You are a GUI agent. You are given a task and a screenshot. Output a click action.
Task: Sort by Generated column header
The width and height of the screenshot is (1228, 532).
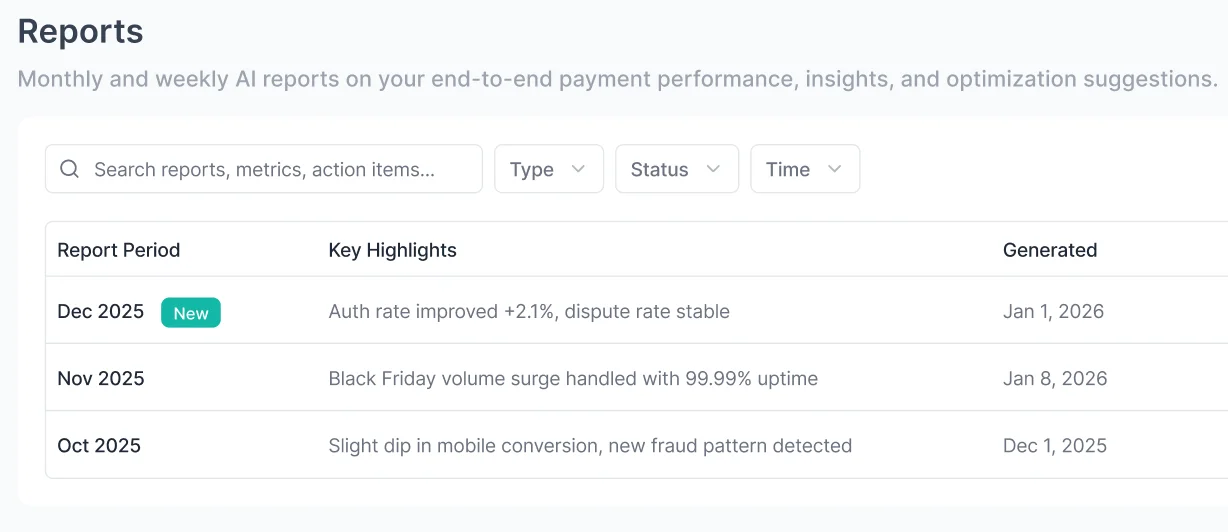[x=1050, y=250]
